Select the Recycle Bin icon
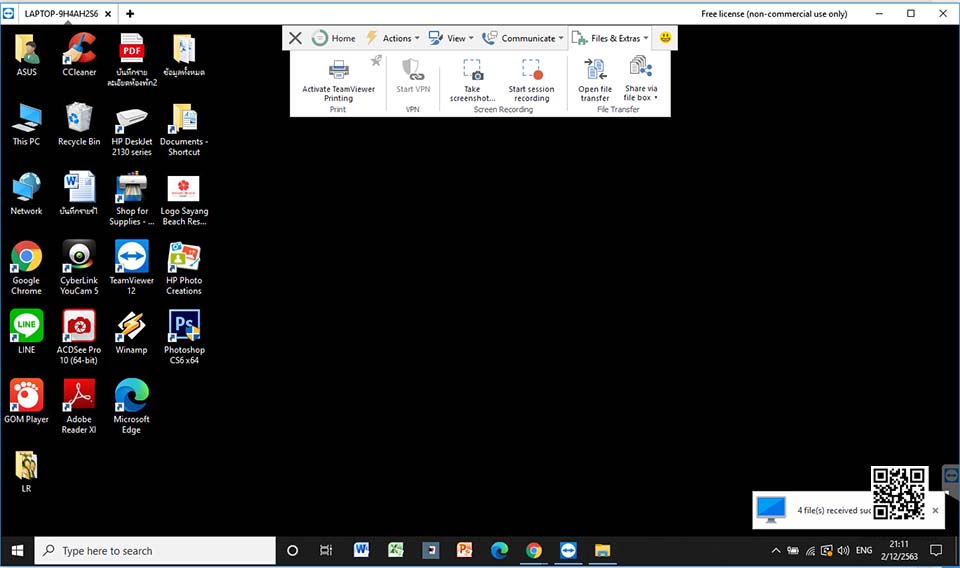The height and width of the screenshot is (568, 960). tap(79, 124)
